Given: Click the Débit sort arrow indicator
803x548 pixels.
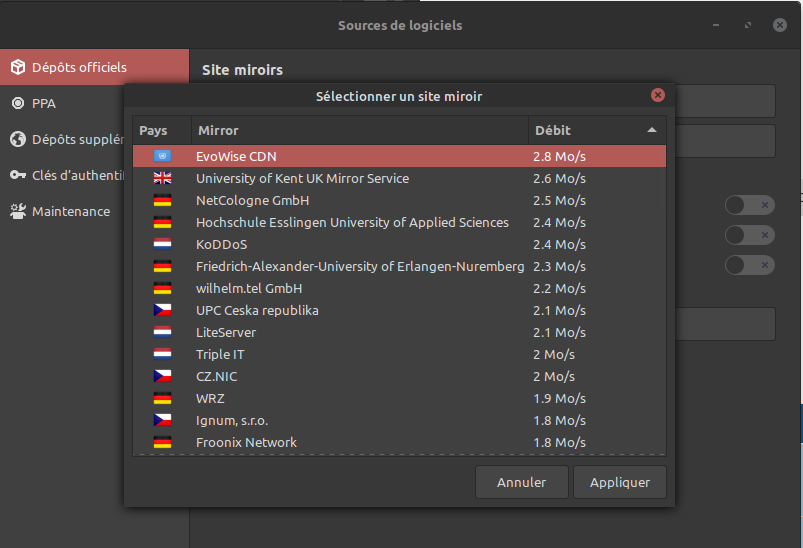Looking at the screenshot, I should (651, 130).
